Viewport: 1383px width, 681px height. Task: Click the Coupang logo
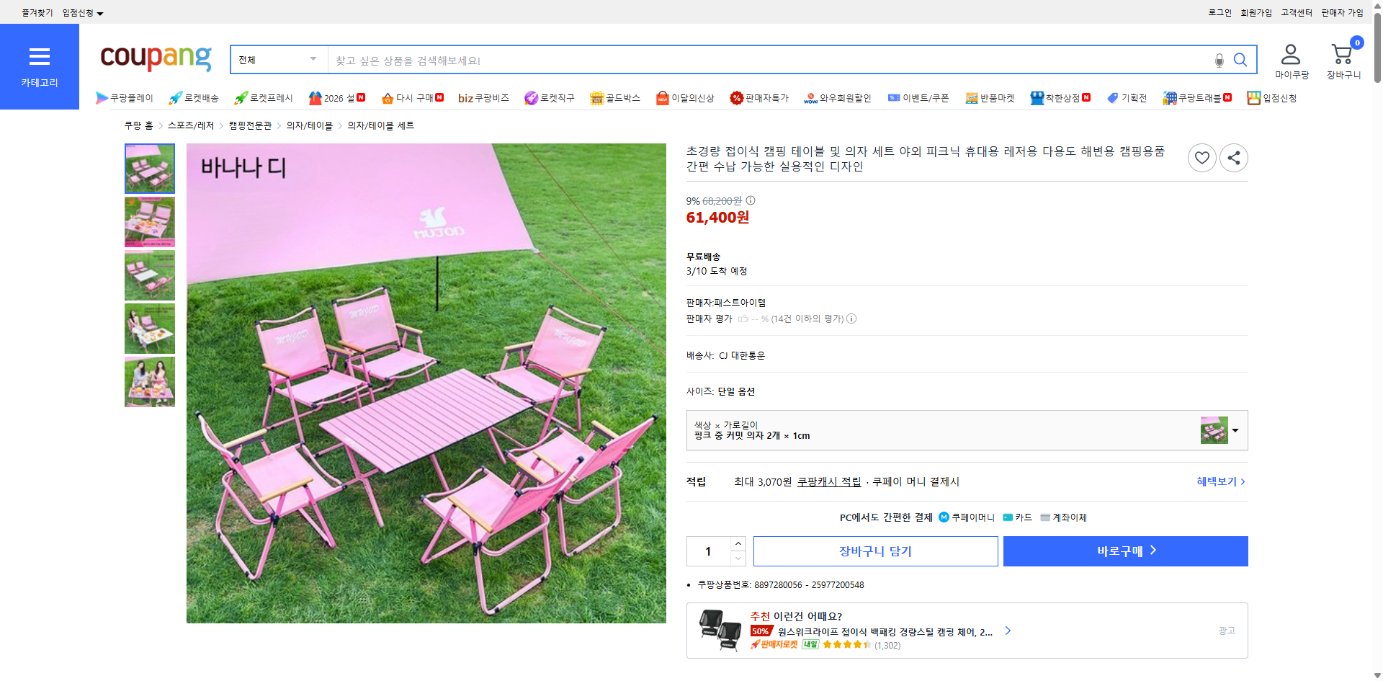coord(155,59)
